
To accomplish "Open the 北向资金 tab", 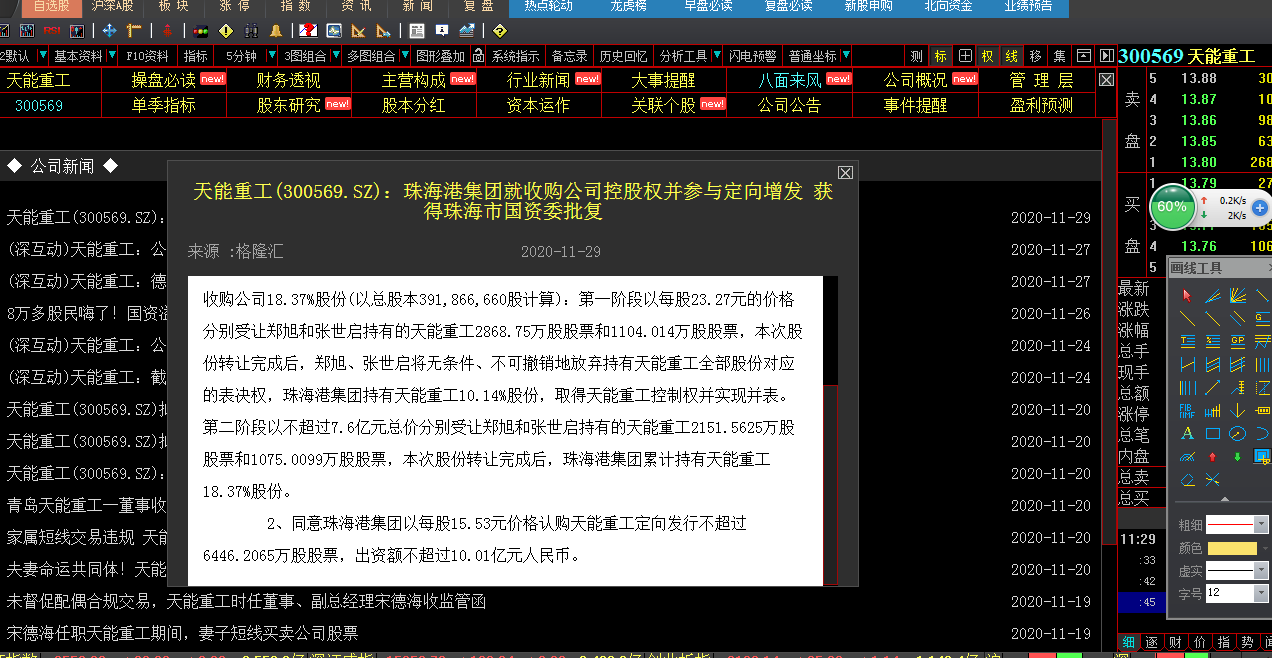I will [947, 7].
